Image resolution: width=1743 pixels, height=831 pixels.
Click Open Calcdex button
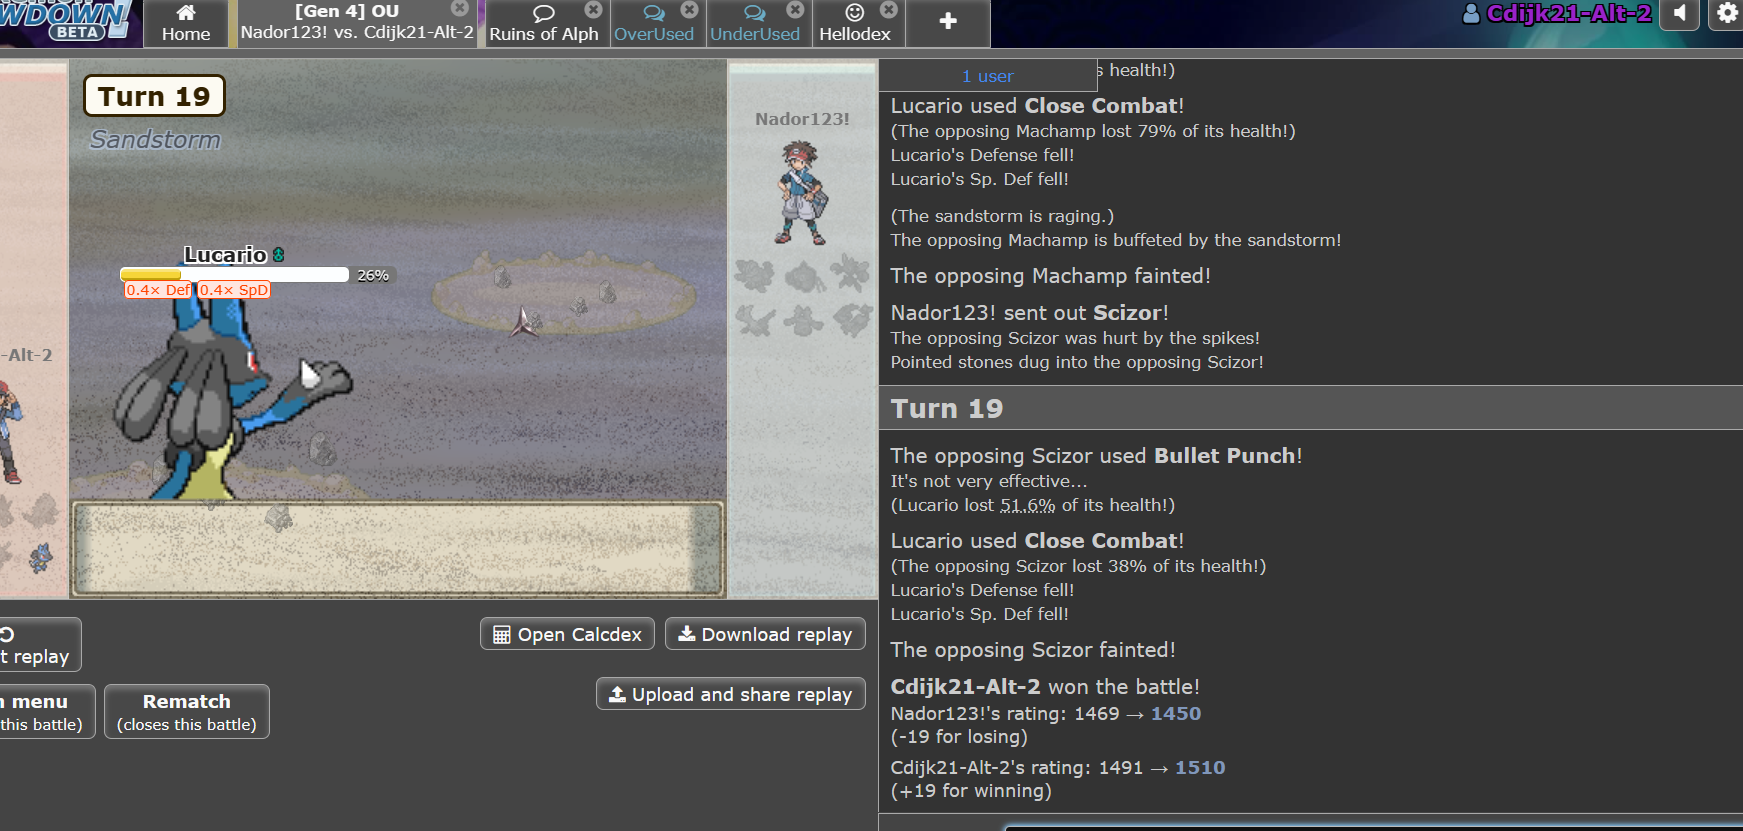point(567,634)
